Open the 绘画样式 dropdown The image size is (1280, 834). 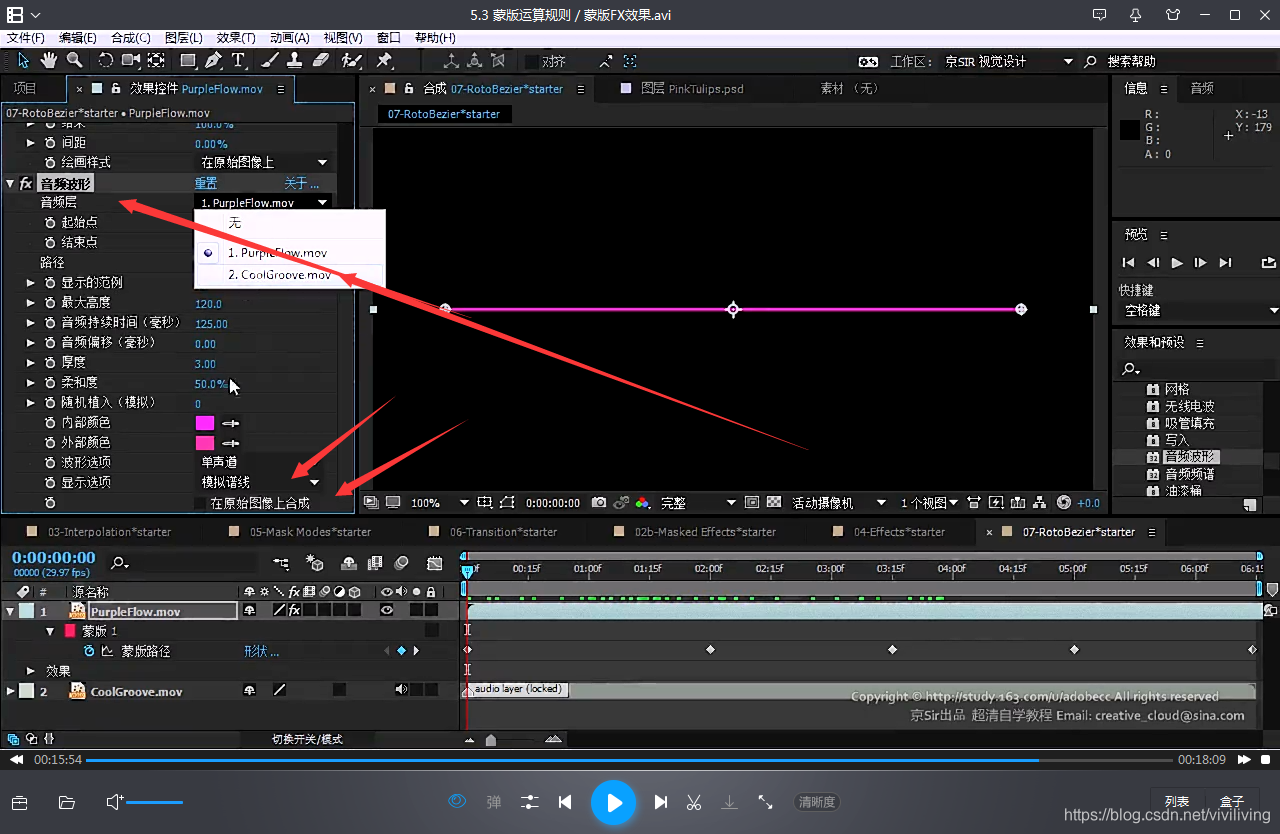[264, 162]
